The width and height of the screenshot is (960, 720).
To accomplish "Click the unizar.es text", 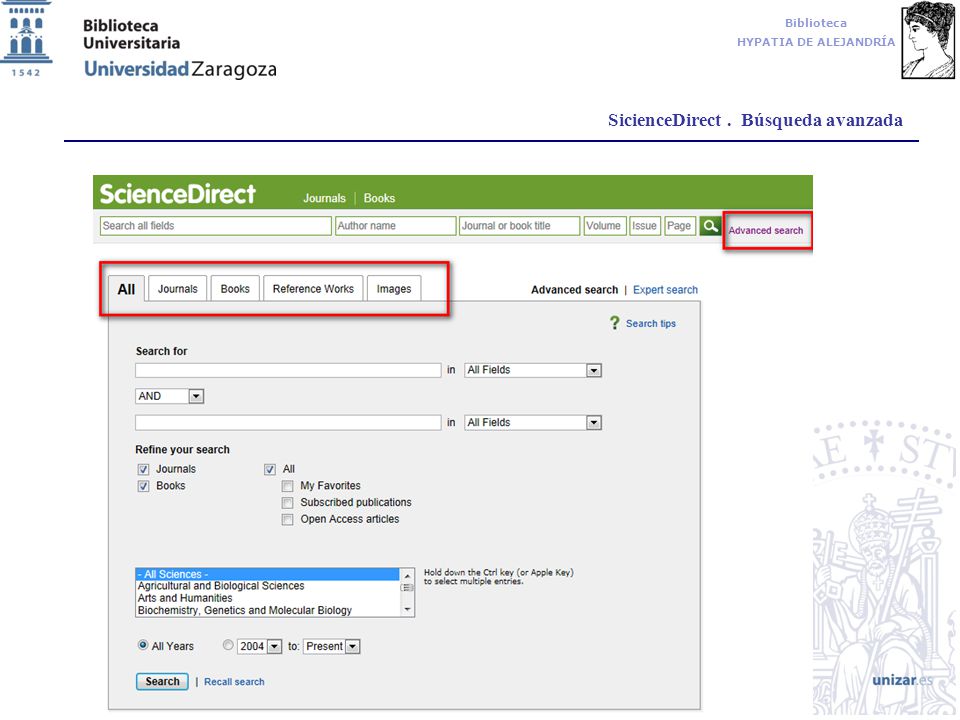I will tap(903, 680).
